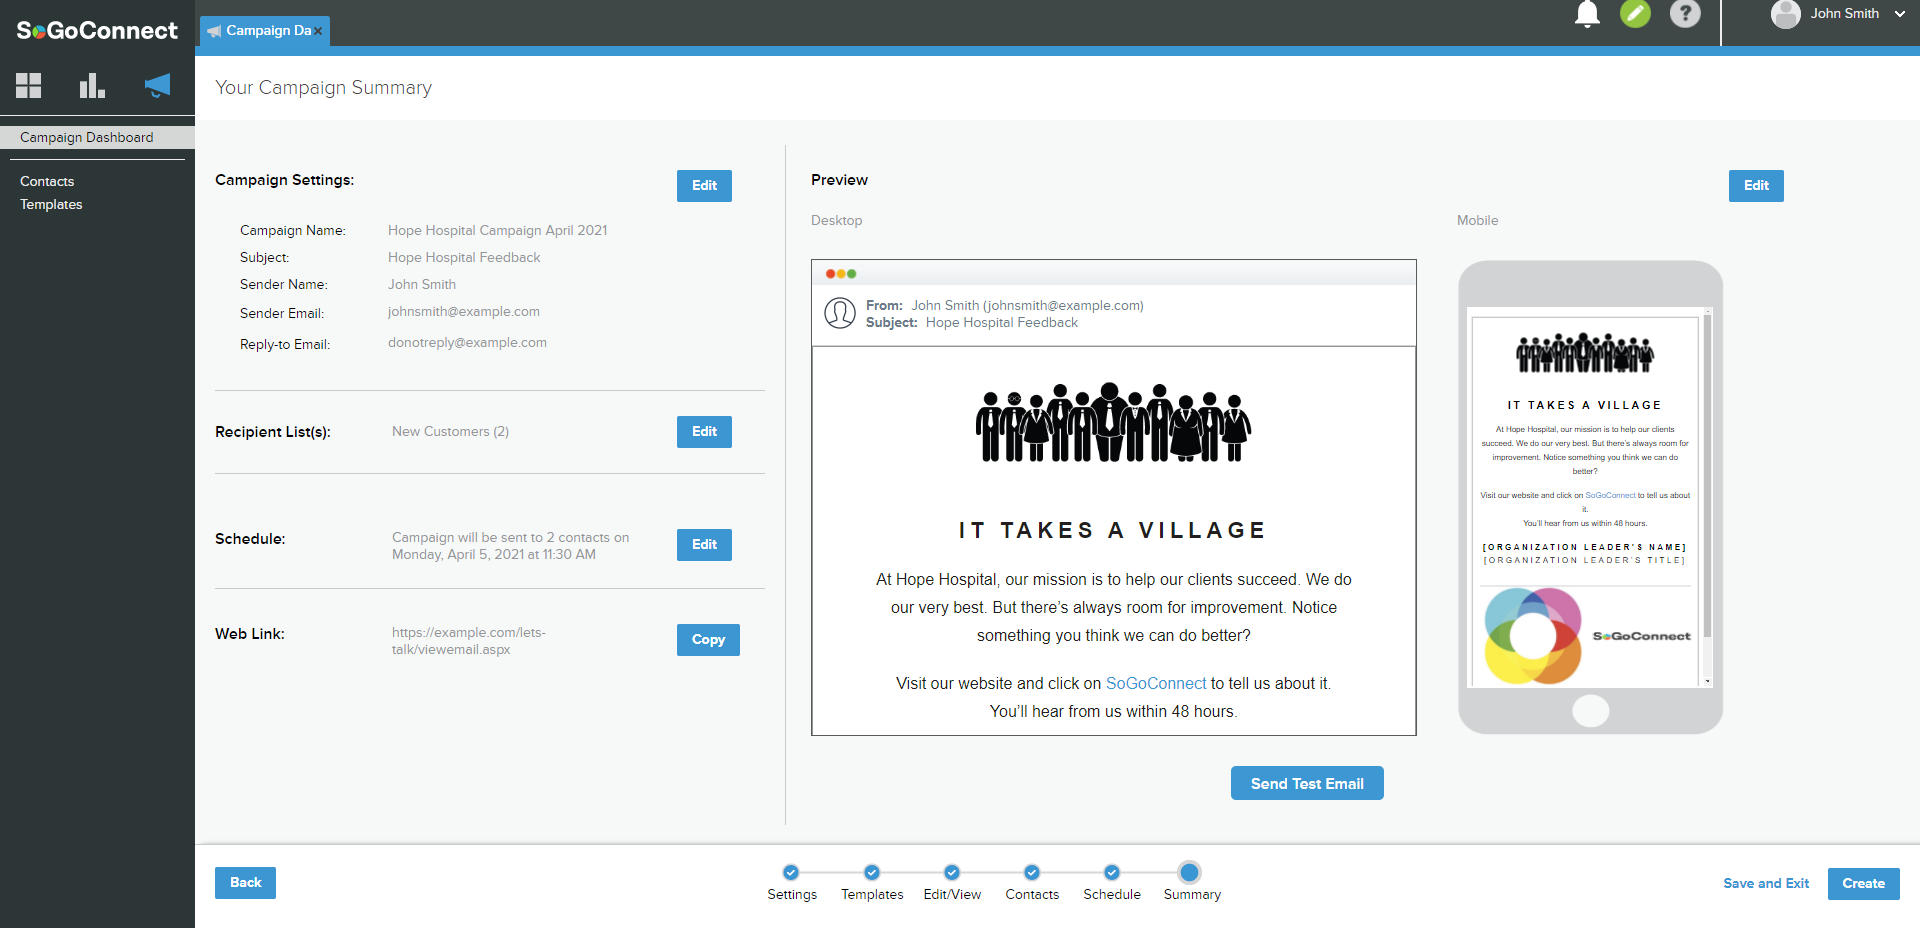
Task: Click 'johnsmith@example.com' sender email value
Action: 464,312
